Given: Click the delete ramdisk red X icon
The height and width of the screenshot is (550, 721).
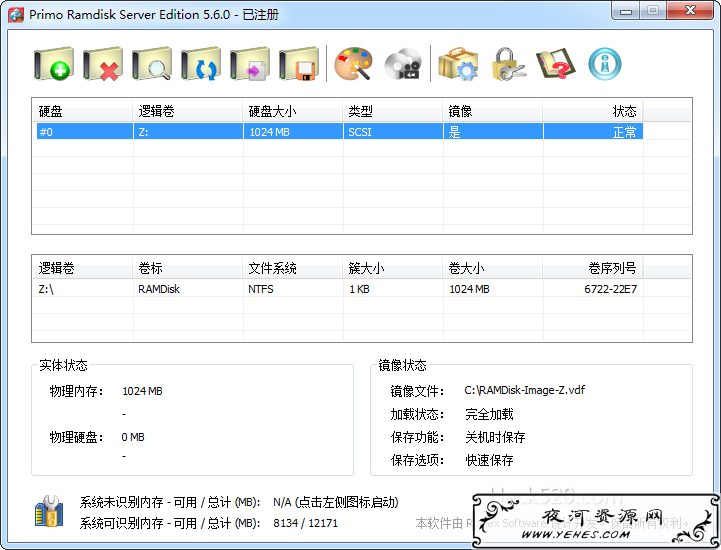Looking at the screenshot, I should coord(103,64).
